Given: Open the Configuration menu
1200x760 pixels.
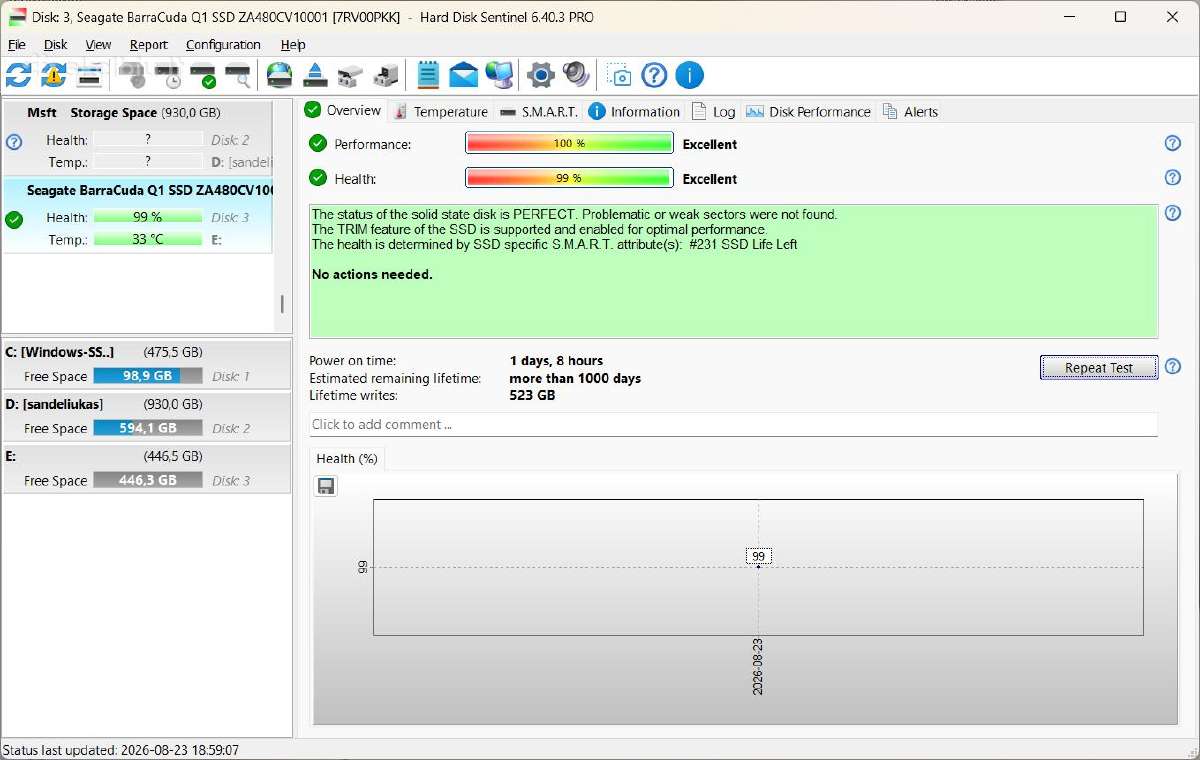Looking at the screenshot, I should [x=223, y=45].
